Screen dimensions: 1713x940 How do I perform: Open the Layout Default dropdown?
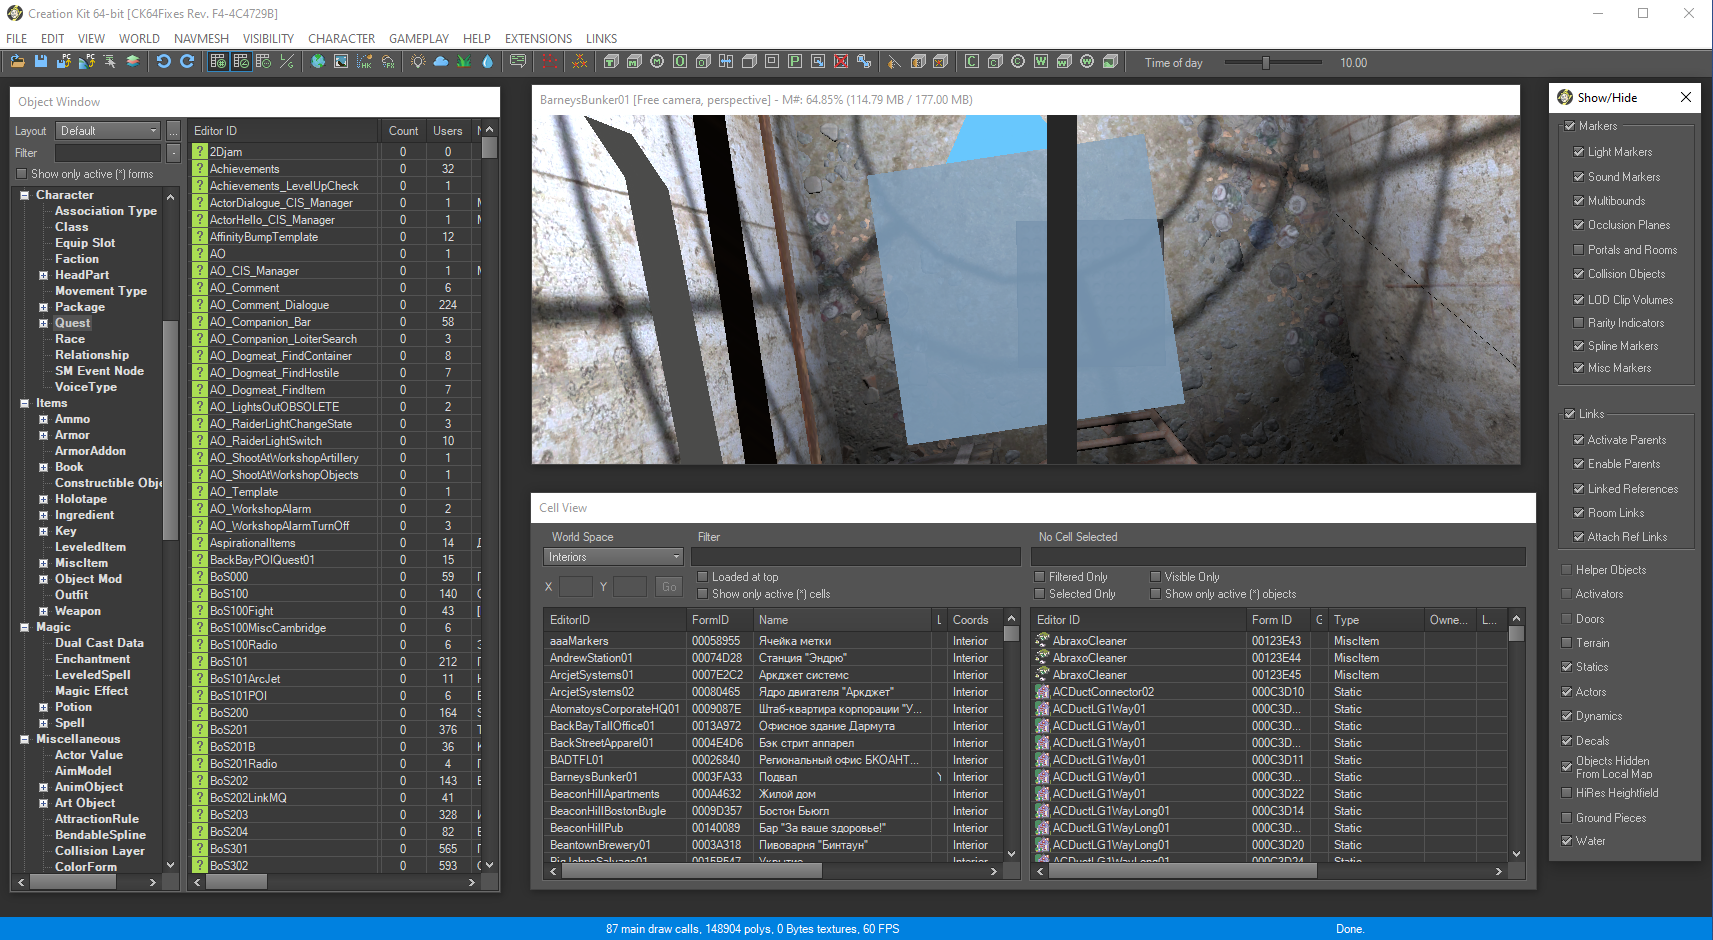[108, 131]
